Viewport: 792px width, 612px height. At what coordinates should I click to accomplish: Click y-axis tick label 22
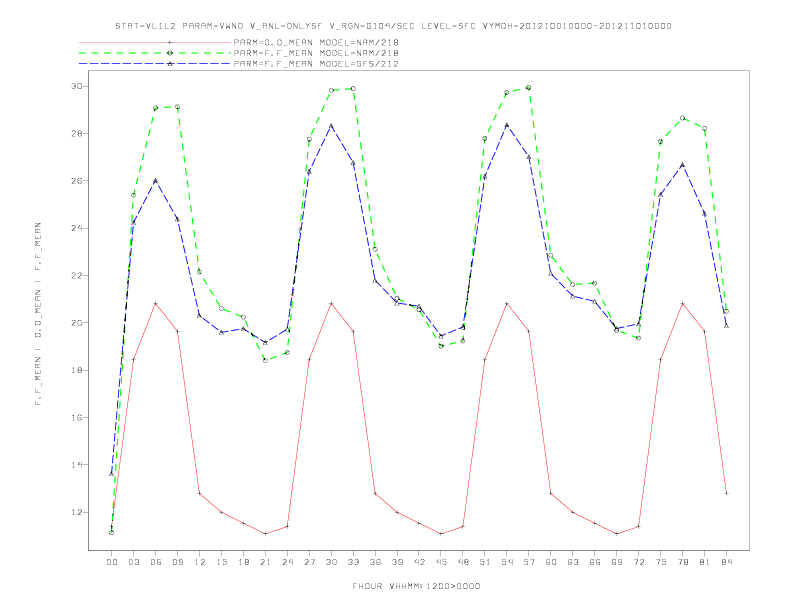pos(77,276)
